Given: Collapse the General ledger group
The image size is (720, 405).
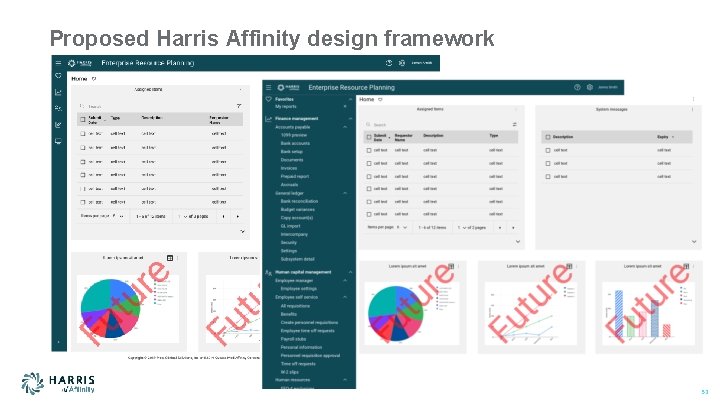Looking at the screenshot, I should tap(345, 193).
